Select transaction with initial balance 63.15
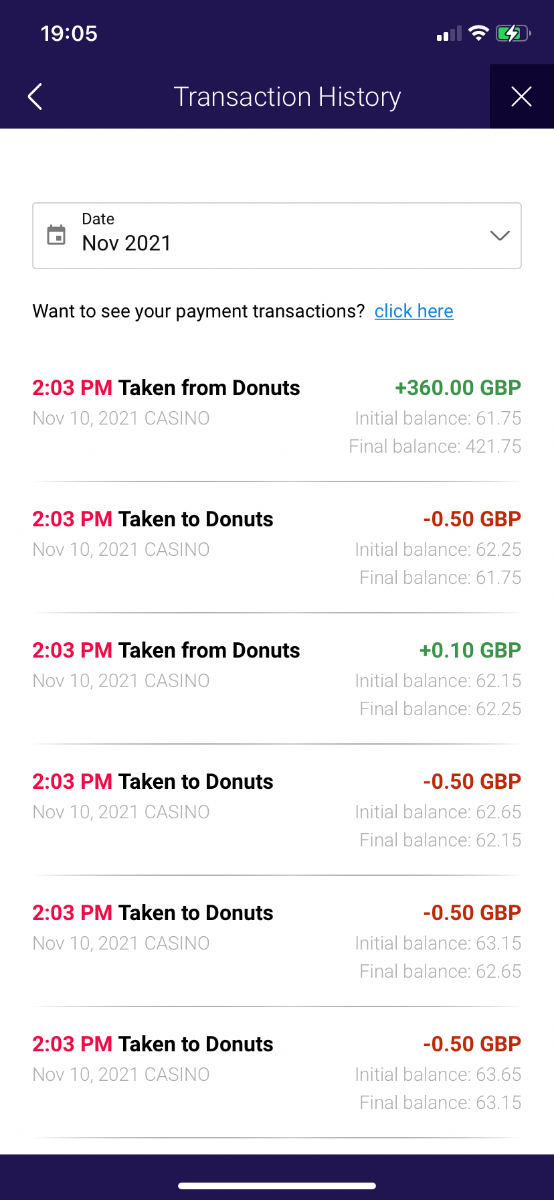Screen dimensions: 554x1200 tap(277, 941)
